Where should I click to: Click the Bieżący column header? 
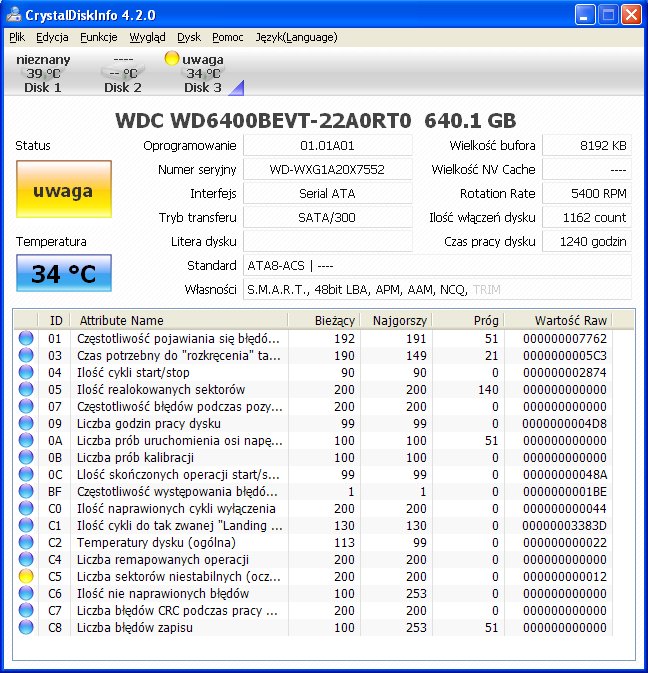pos(324,320)
